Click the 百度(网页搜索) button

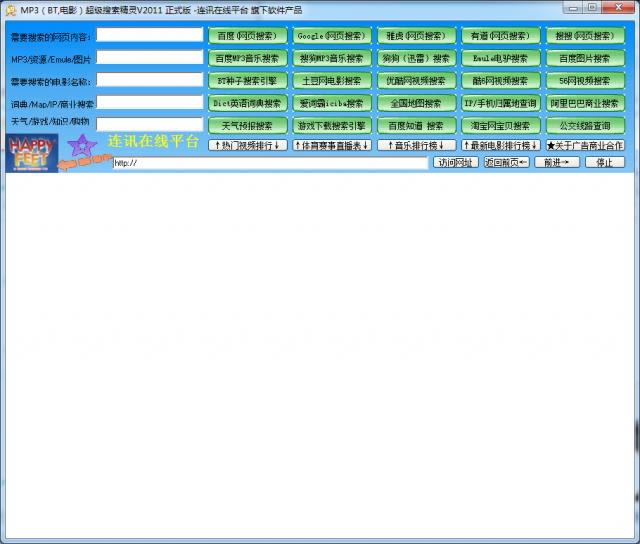pyautogui.click(x=247, y=36)
